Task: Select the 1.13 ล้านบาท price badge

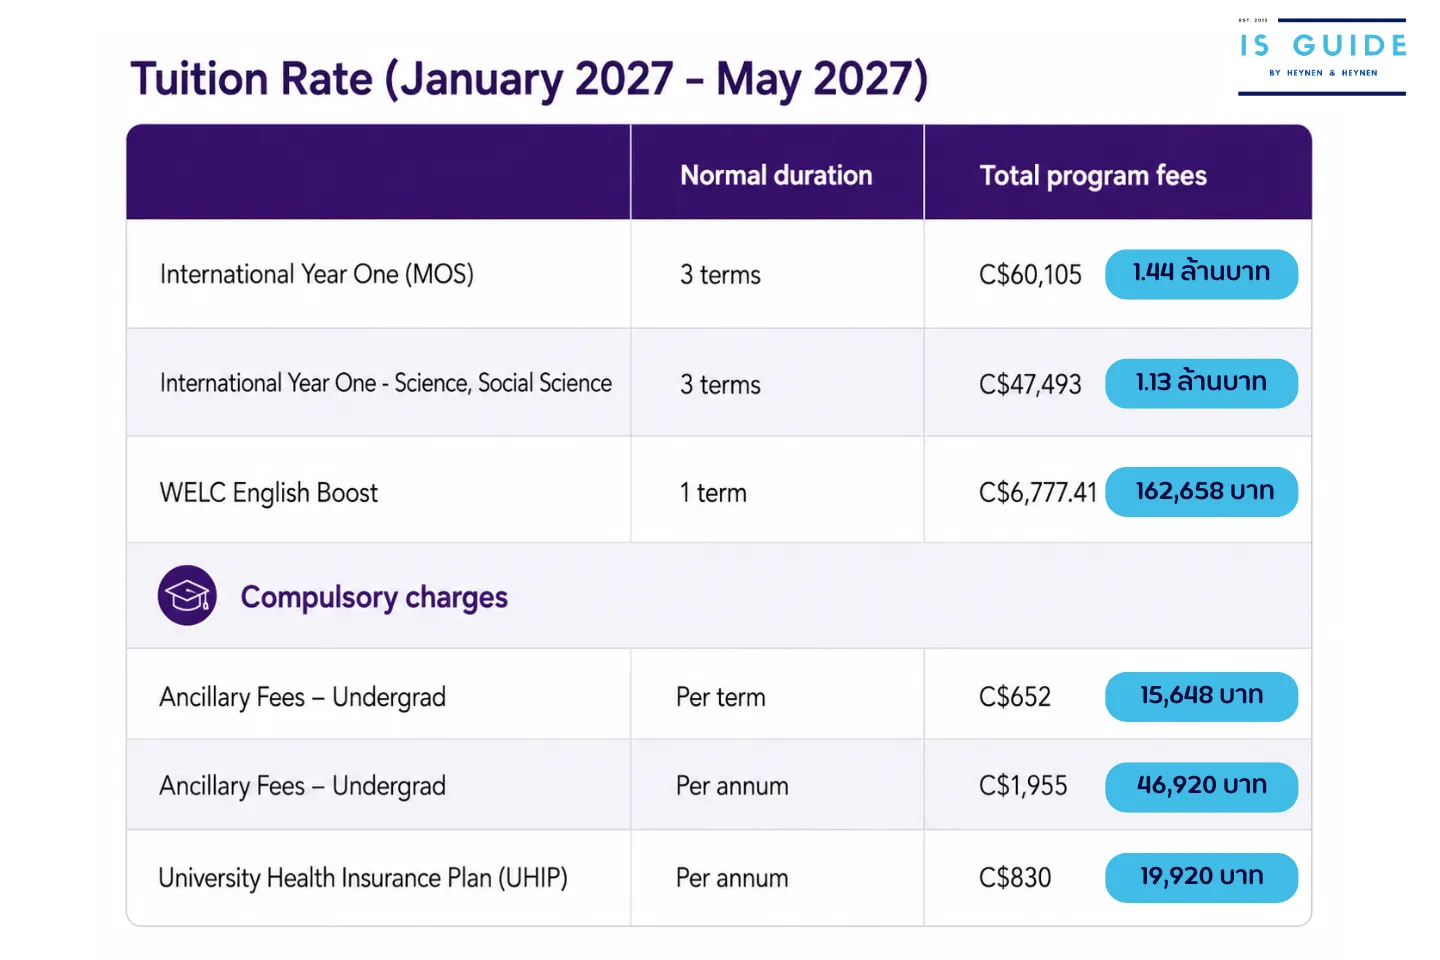Action: point(1201,383)
